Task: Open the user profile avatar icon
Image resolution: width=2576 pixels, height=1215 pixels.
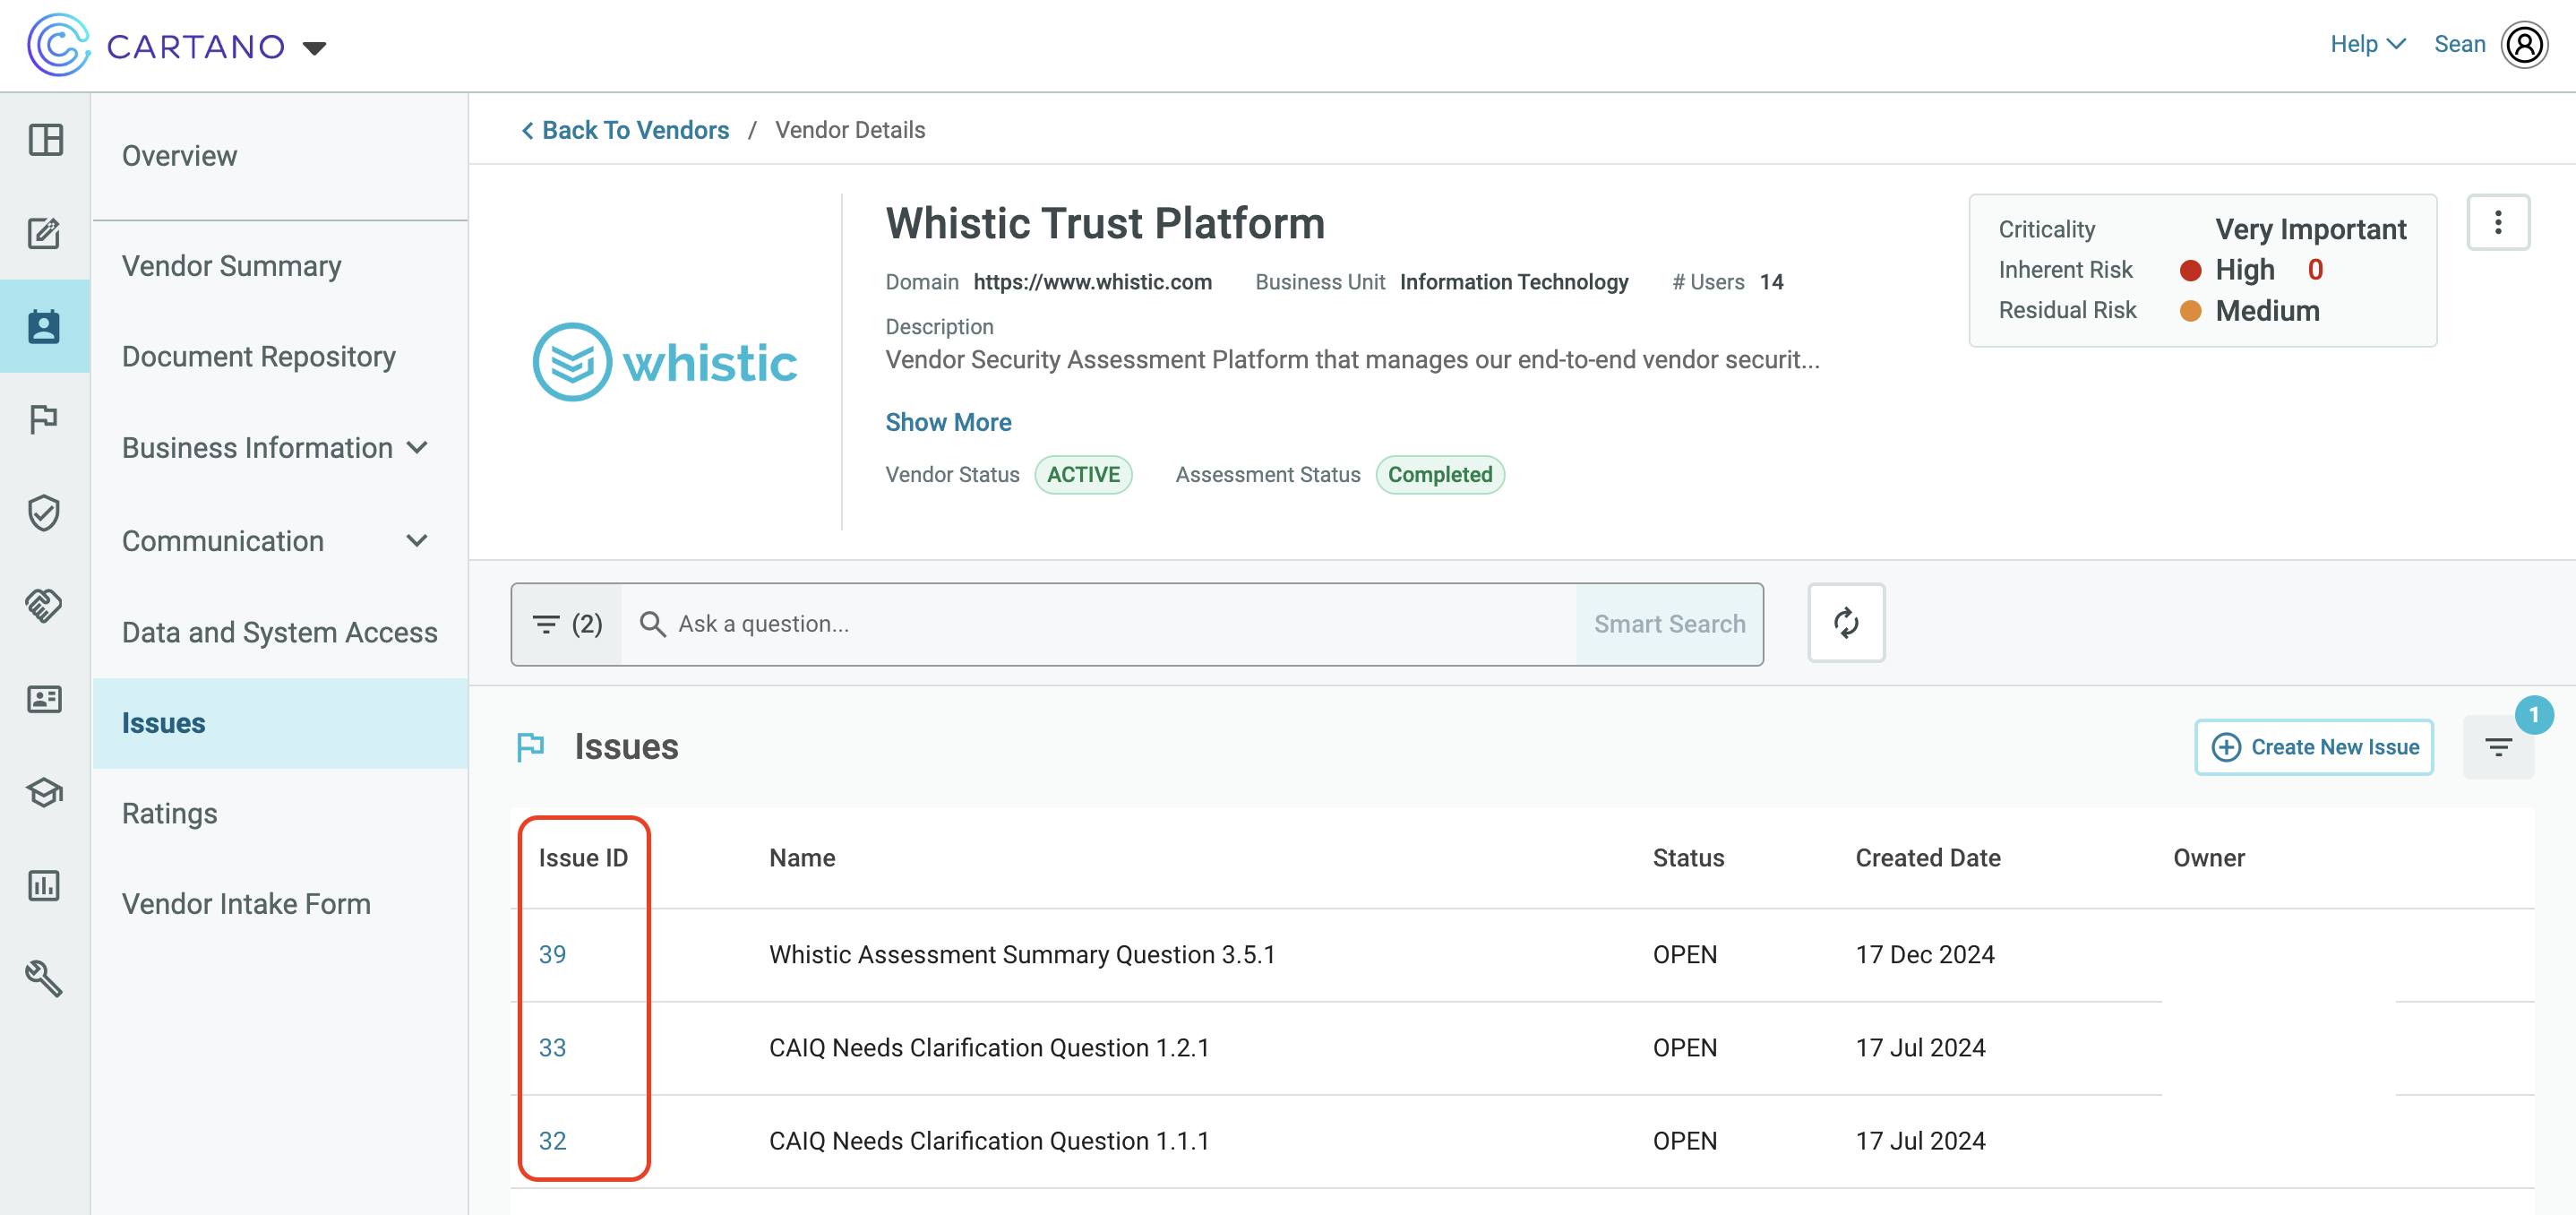Action: tap(2524, 44)
